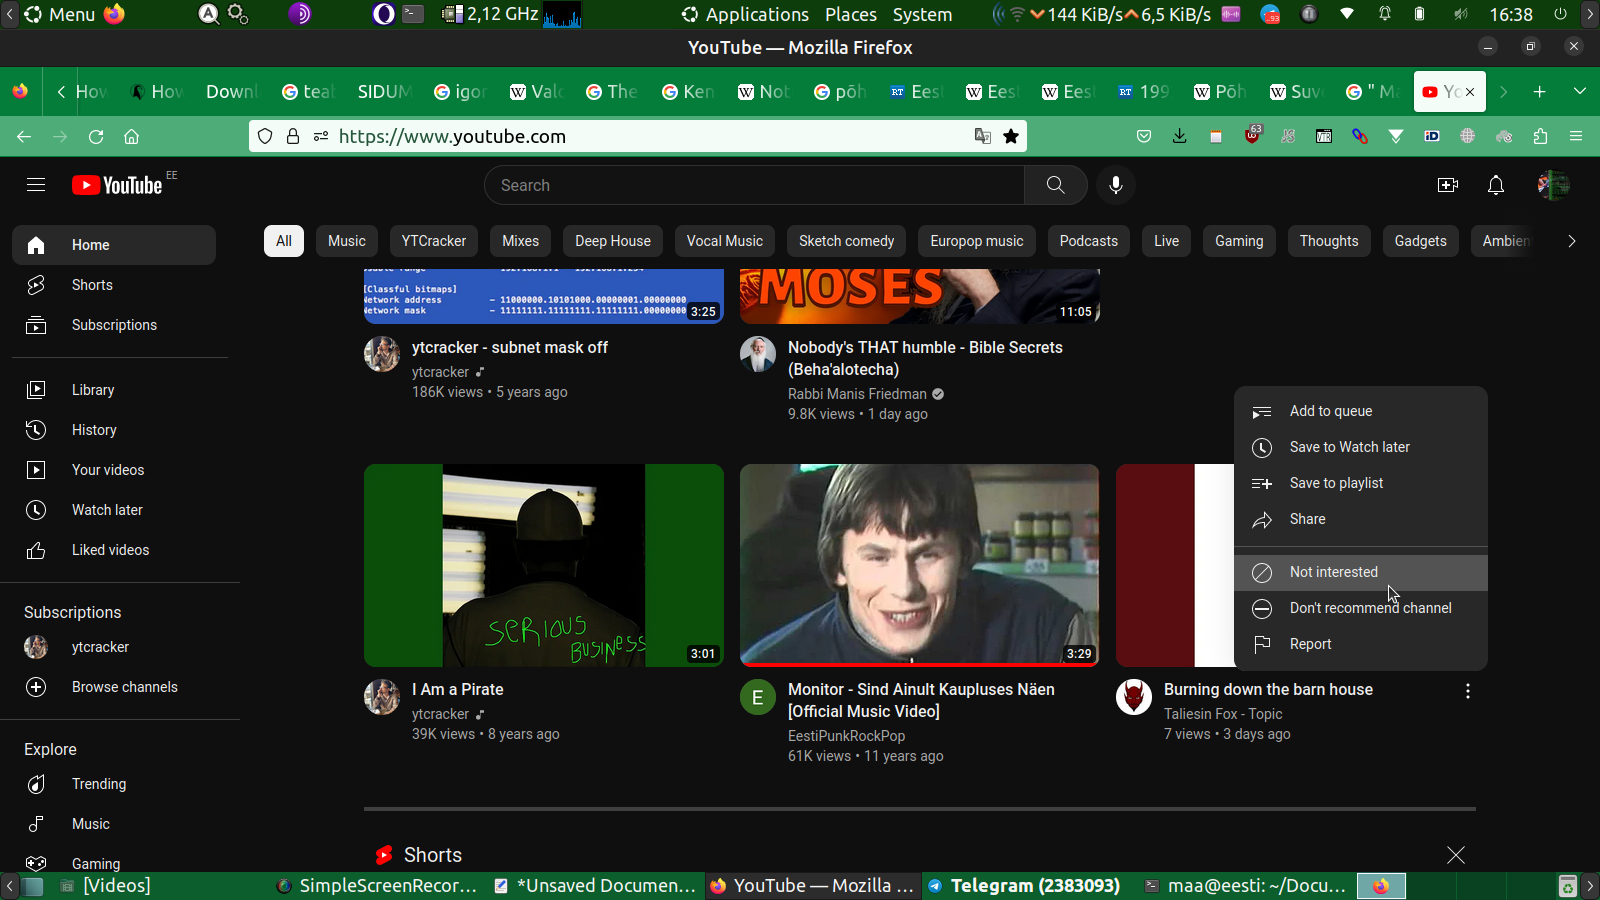Filter feed by Mixes chip
Image resolution: width=1600 pixels, height=900 pixels.
520,241
